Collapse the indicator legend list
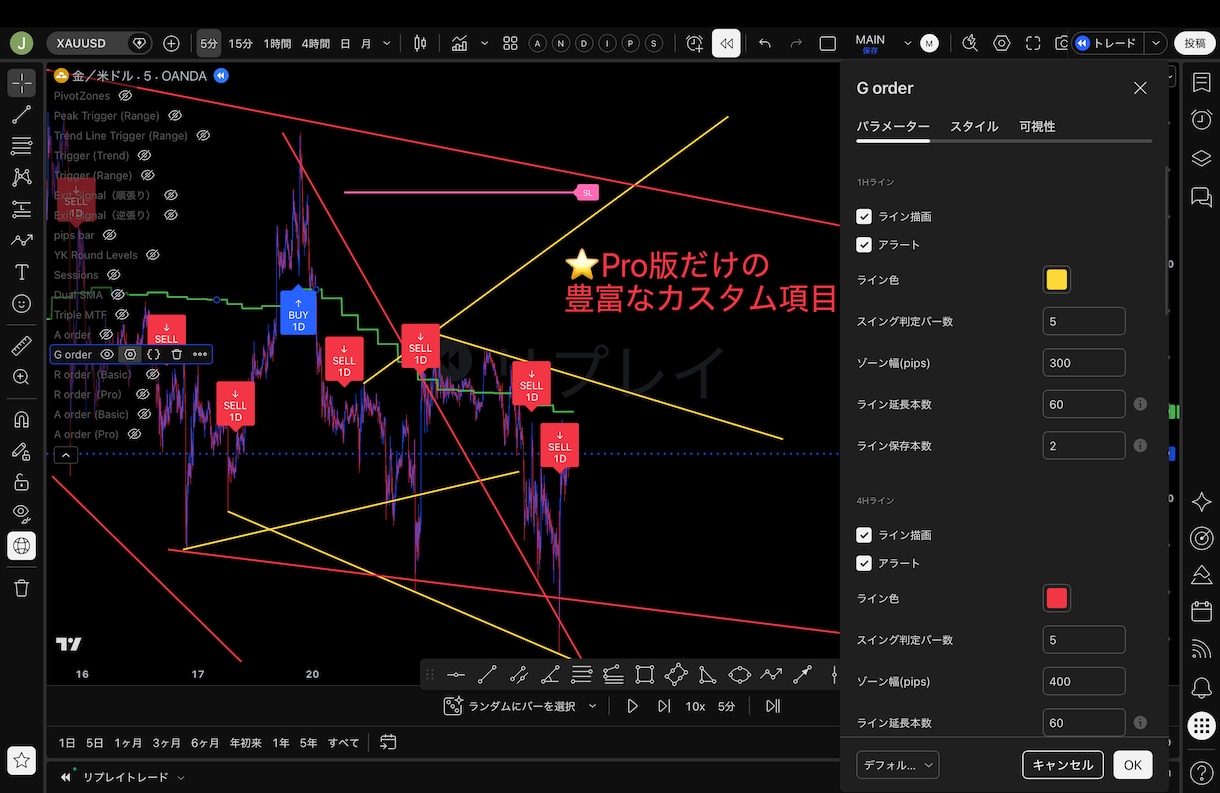Screen dimensions: 1220x793 click(66, 455)
